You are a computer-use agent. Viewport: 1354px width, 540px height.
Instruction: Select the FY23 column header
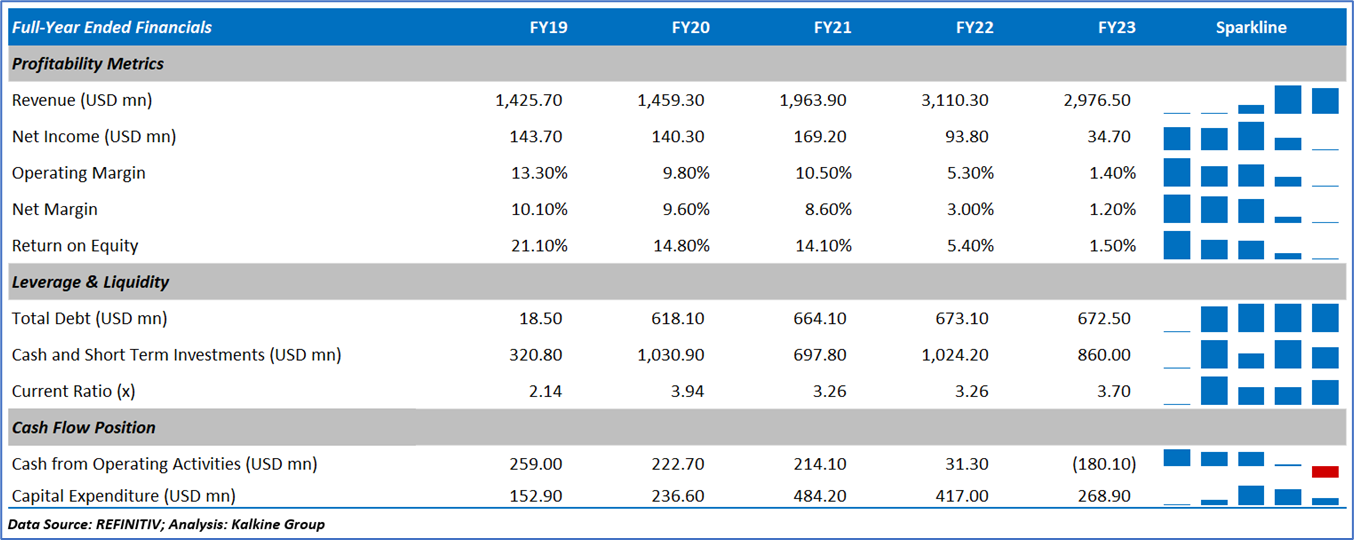[x=1116, y=28]
